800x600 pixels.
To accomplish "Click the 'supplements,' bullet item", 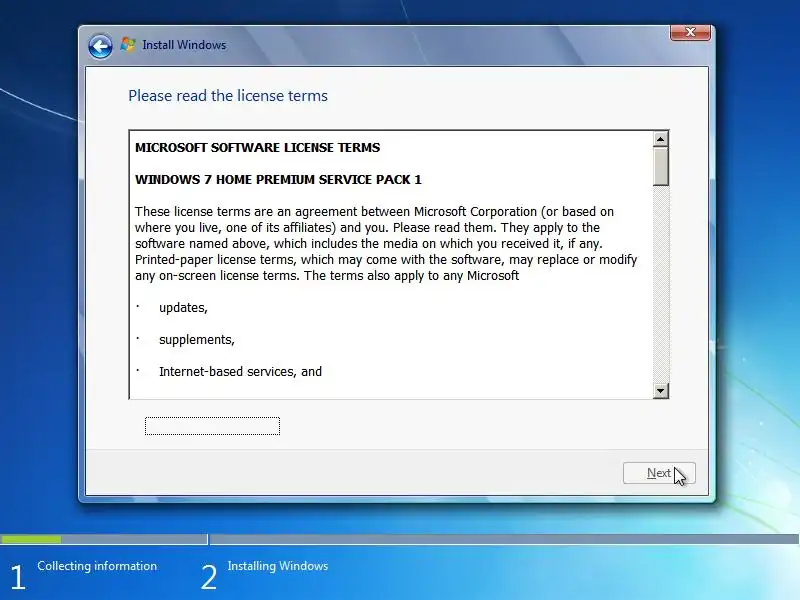I will [196, 340].
